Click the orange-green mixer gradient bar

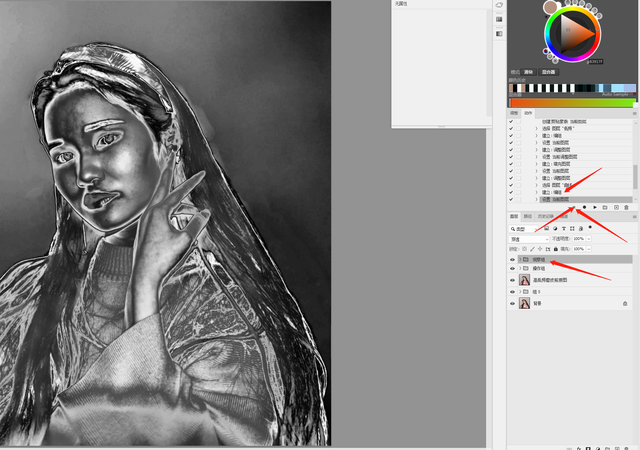coord(573,102)
